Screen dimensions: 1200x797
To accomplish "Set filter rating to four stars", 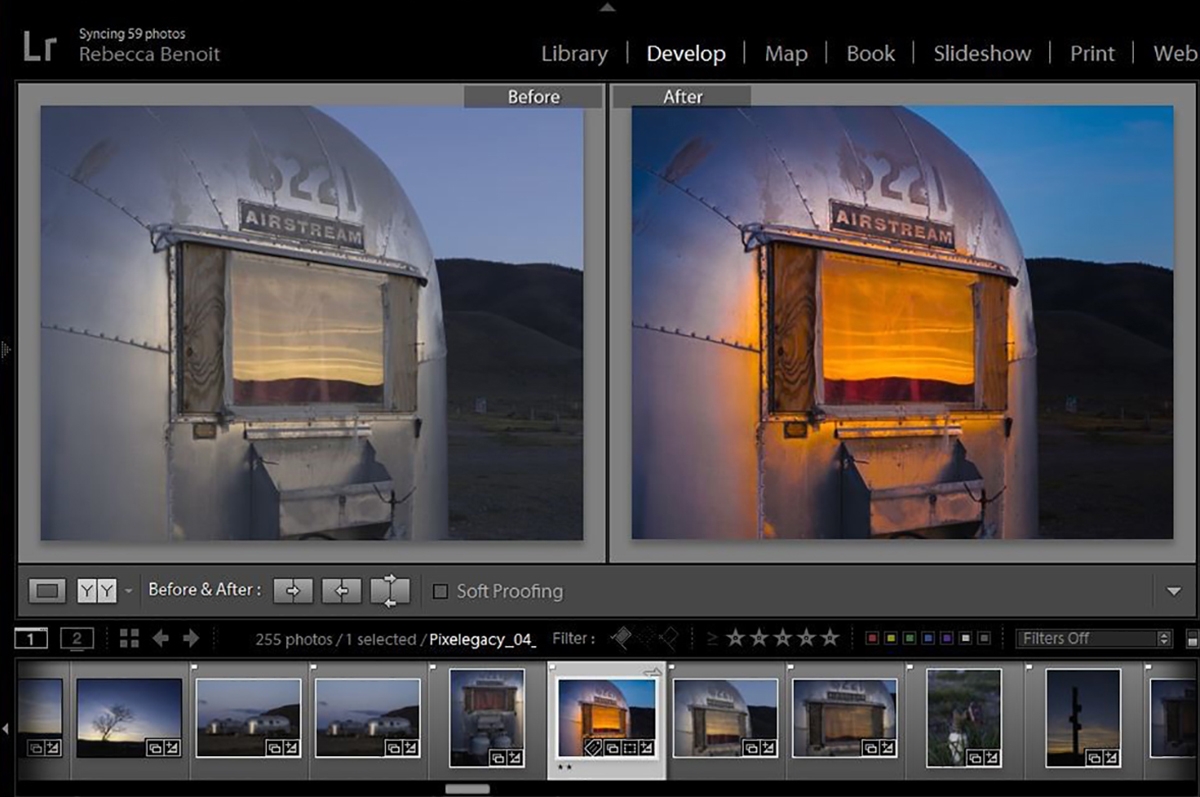I will (x=806, y=638).
